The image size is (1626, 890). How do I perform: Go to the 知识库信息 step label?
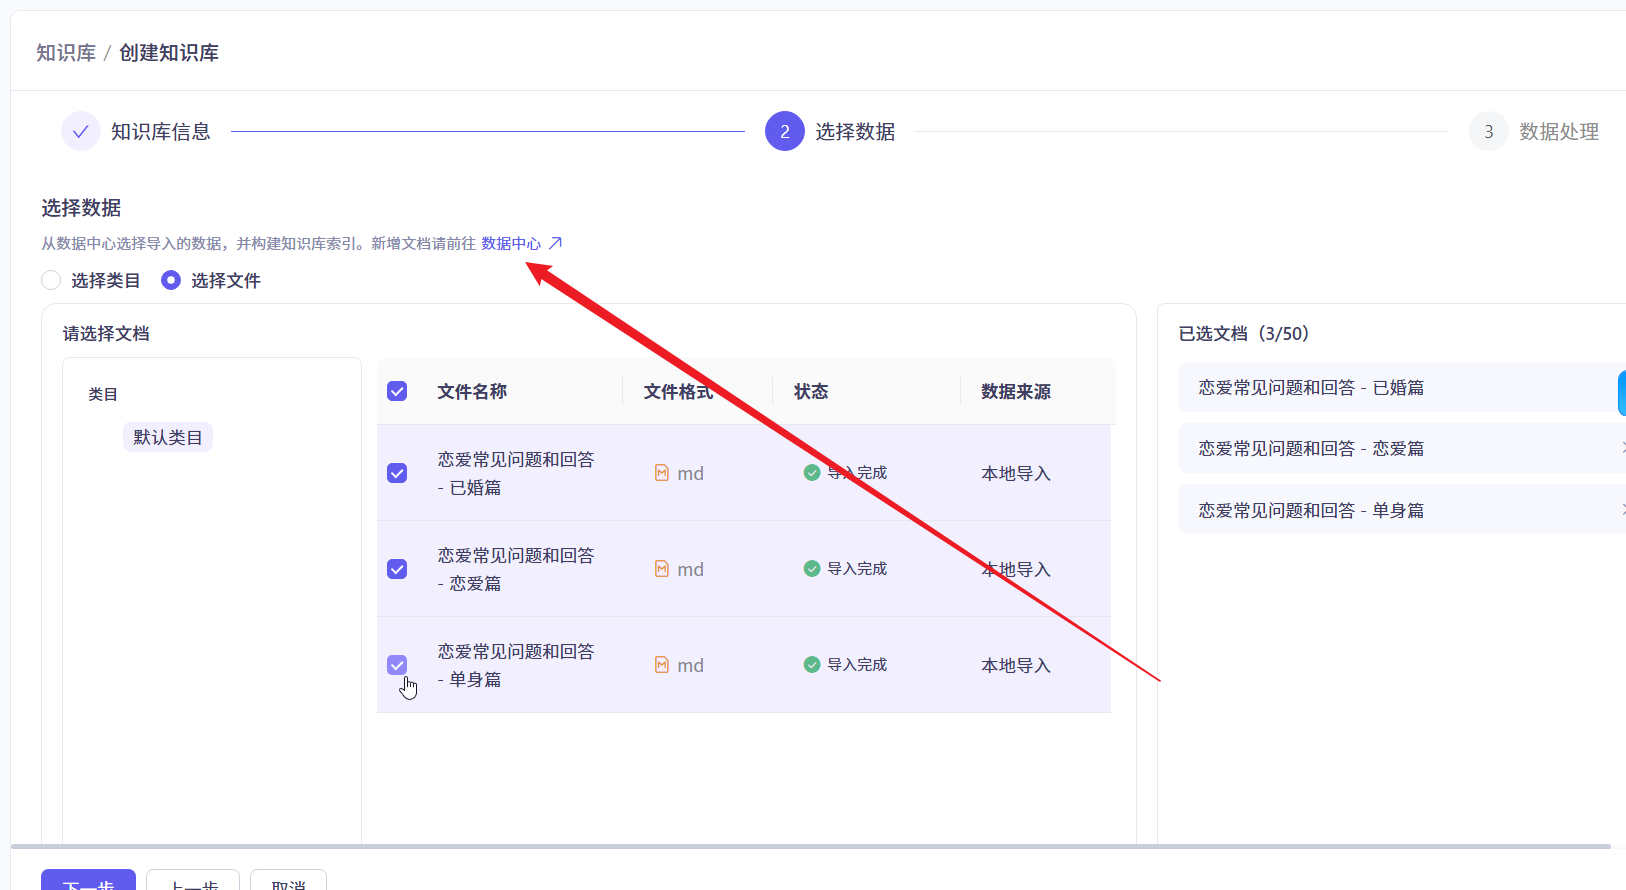[161, 132]
